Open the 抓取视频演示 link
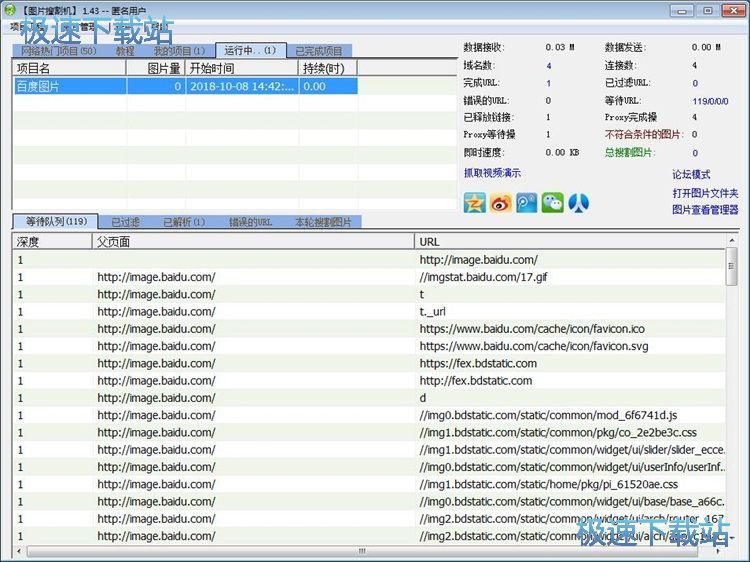 click(492, 173)
